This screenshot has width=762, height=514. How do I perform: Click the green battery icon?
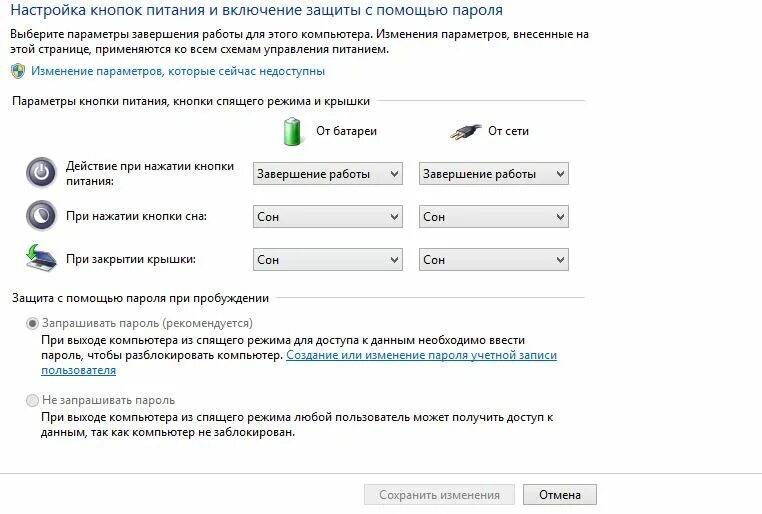point(292,131)
